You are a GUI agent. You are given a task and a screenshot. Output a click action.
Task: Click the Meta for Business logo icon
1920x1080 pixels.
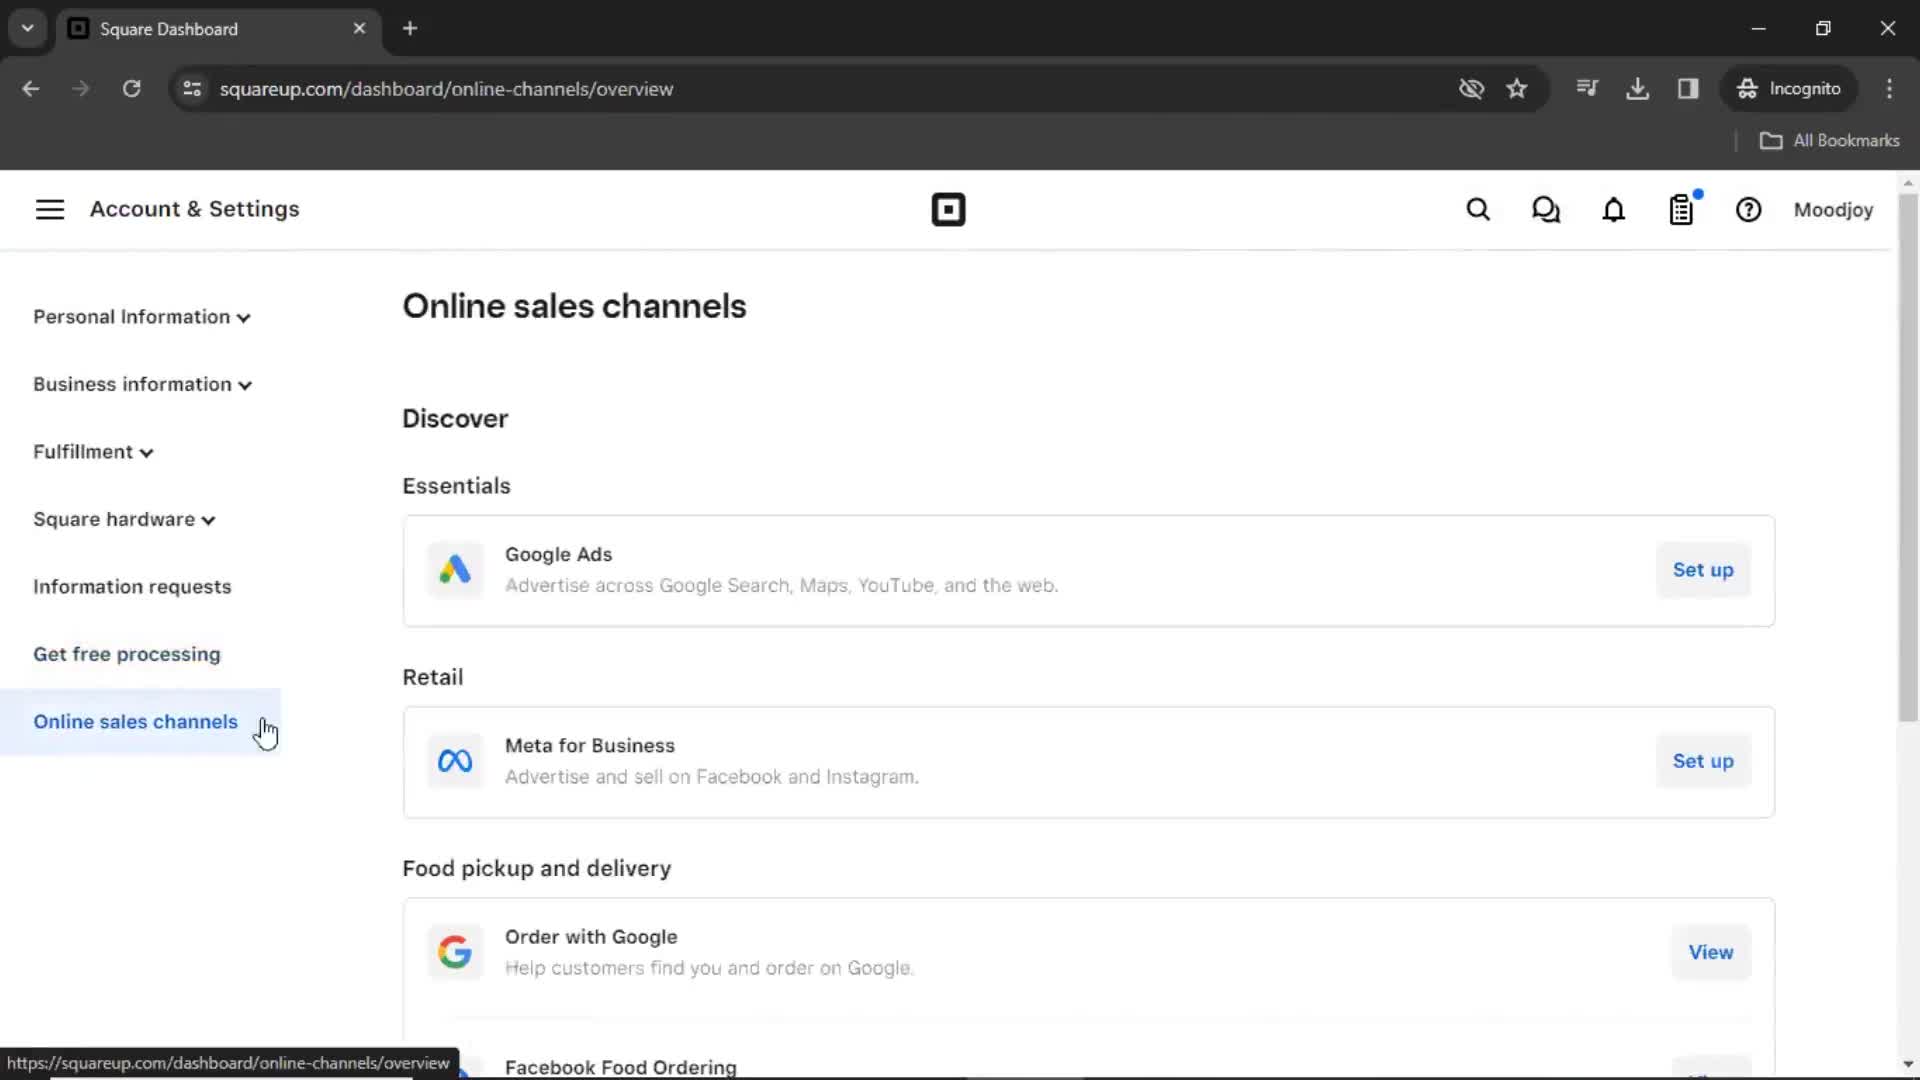click(455, 762)
